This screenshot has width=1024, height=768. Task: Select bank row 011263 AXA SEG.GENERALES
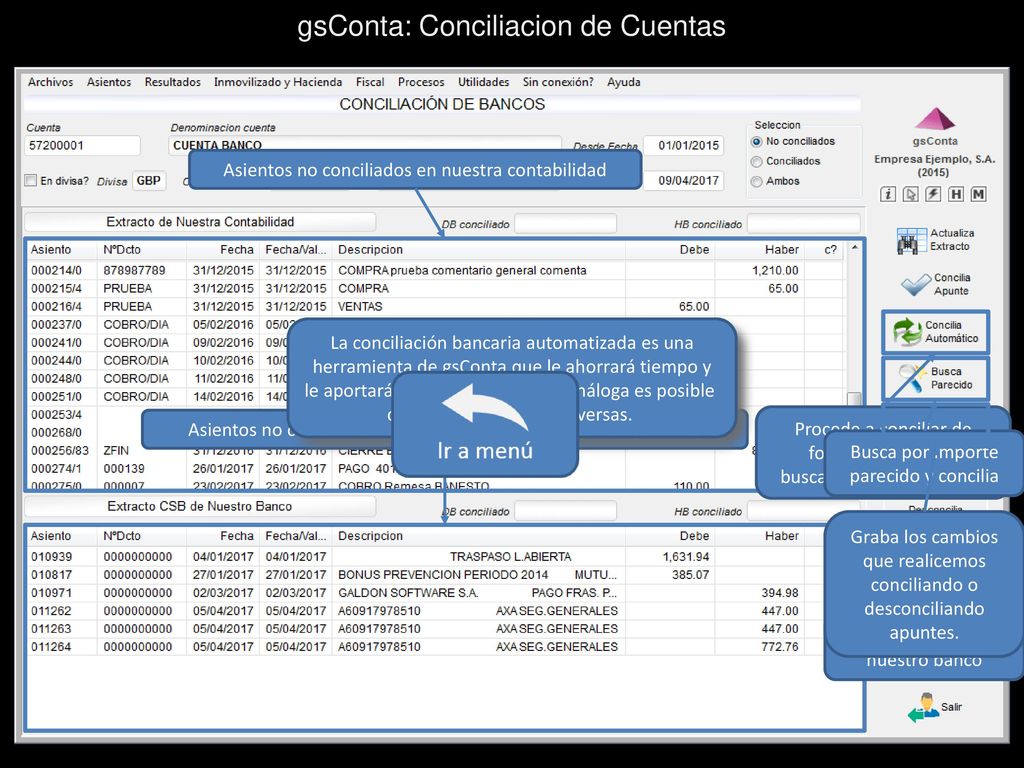tap(435, 629)
